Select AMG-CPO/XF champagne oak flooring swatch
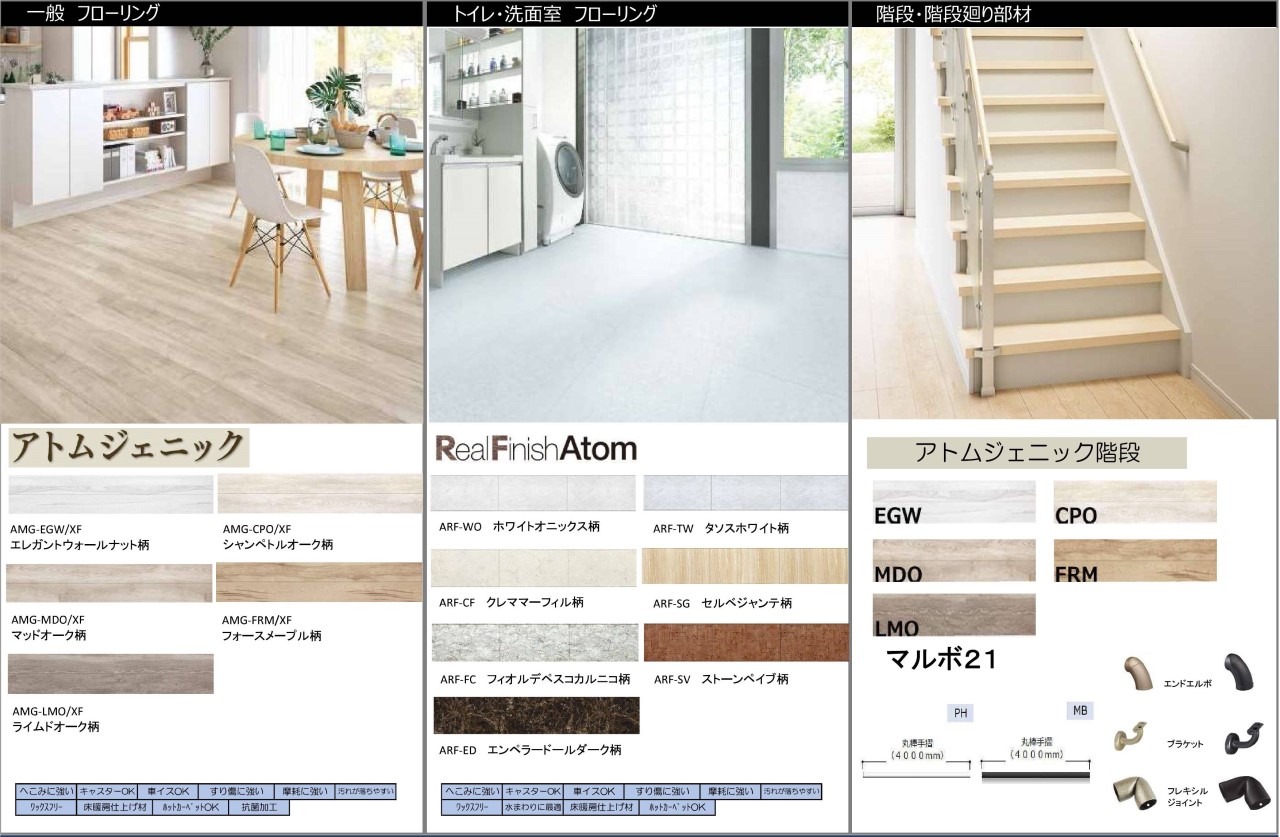Viewport: 1280px width, 837px height. [319, 494]
